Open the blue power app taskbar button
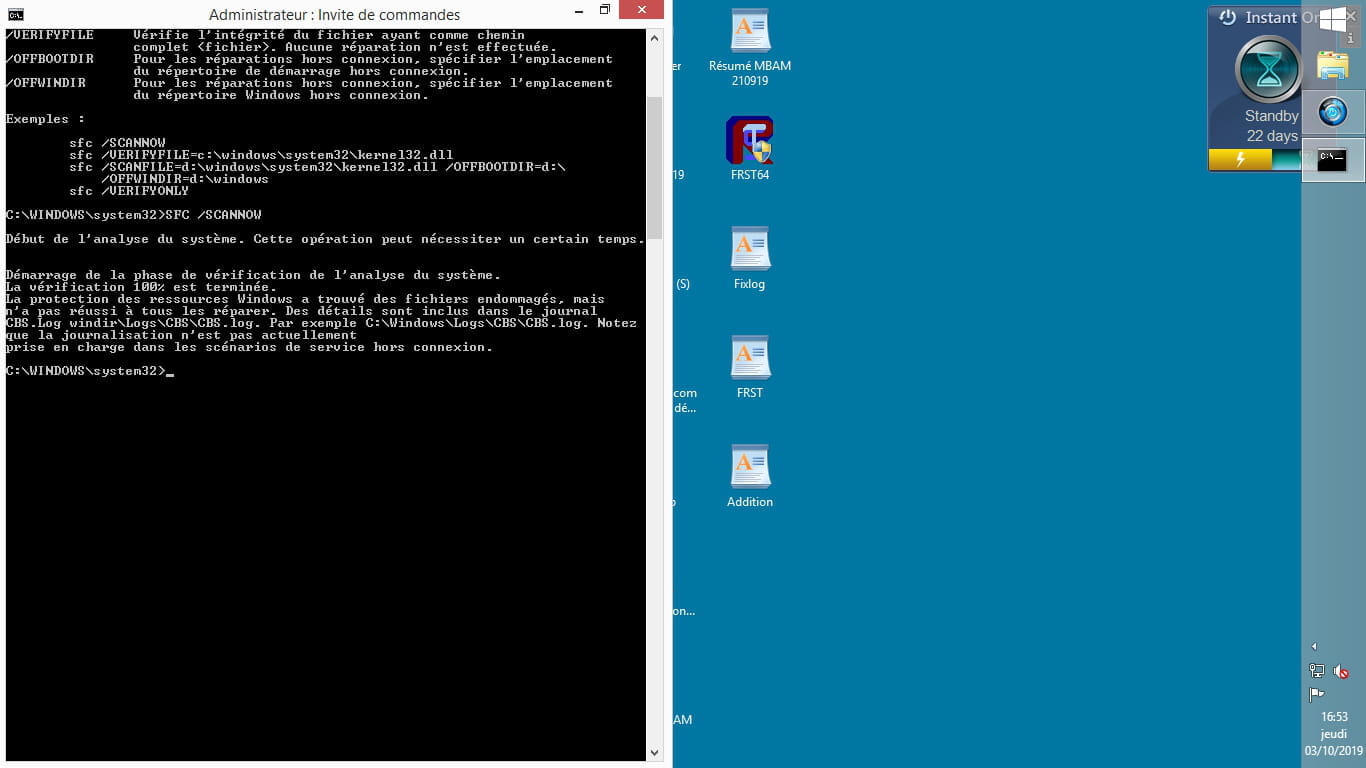Screen dimensions: 1366x768 tap(1333, 113)
